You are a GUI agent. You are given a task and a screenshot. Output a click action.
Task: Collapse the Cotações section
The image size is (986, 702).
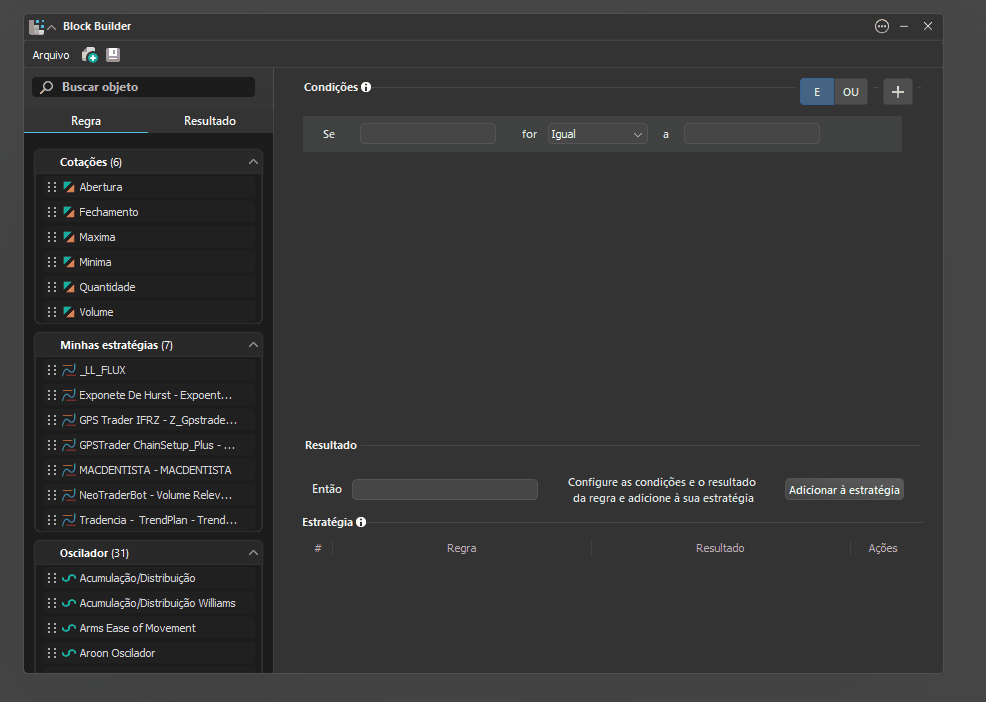pyautogui.click(x=253, y=162)
